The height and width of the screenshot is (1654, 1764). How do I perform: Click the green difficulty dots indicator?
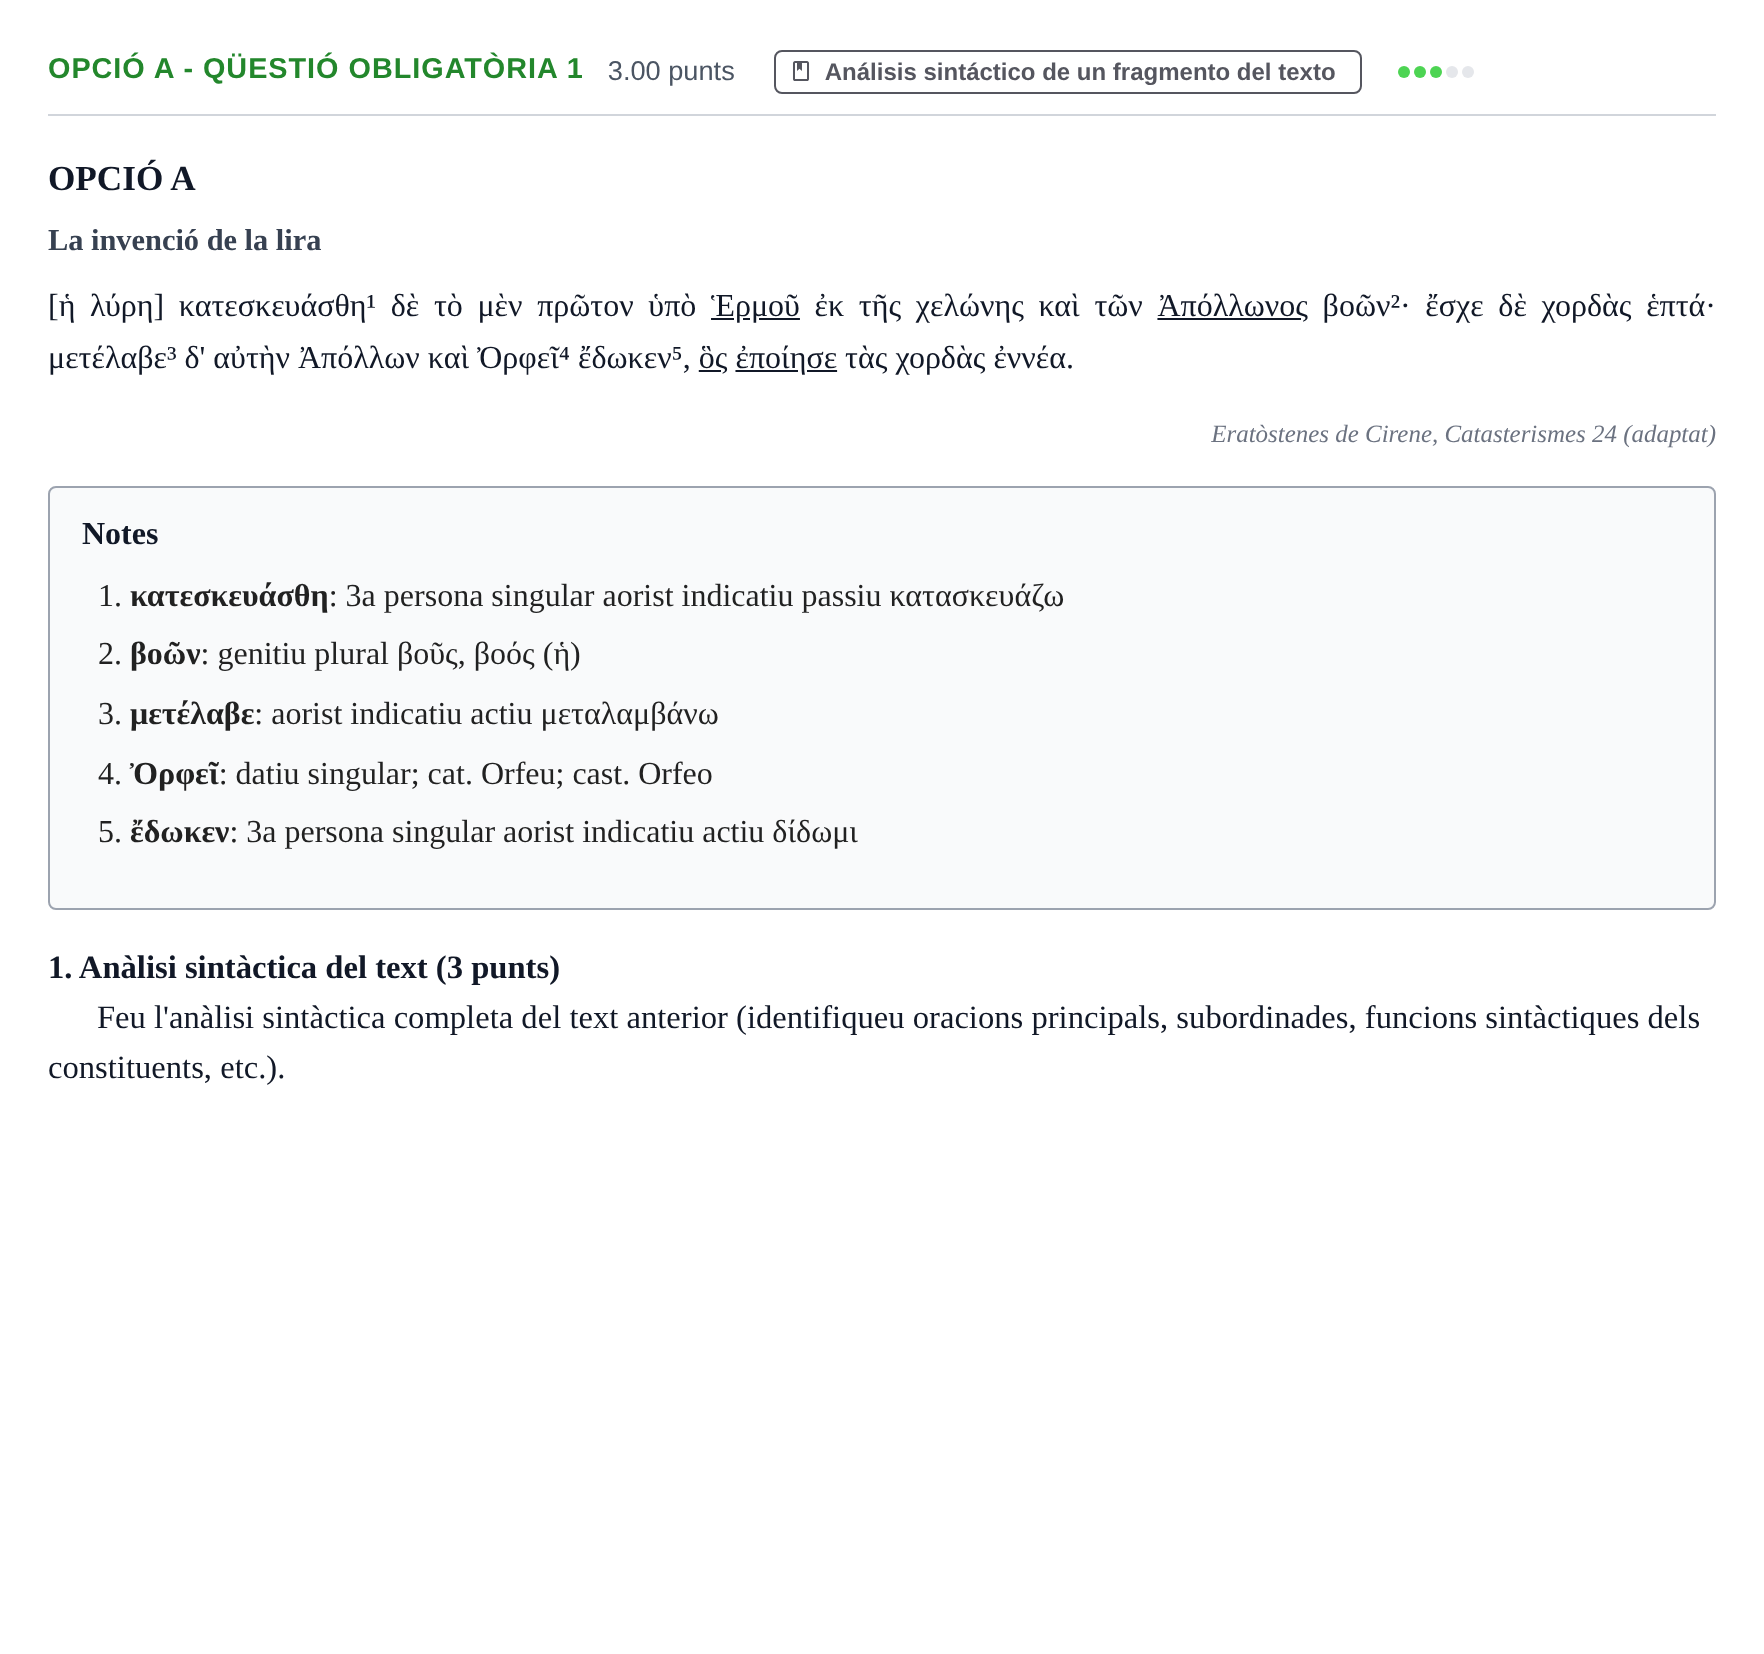point(1435,72)
